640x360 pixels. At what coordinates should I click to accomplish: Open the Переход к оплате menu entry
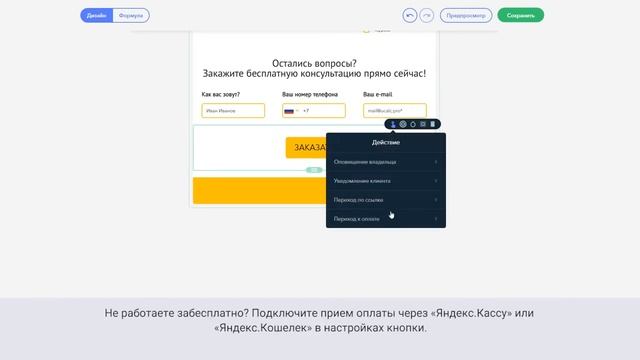tap(386, 219)
